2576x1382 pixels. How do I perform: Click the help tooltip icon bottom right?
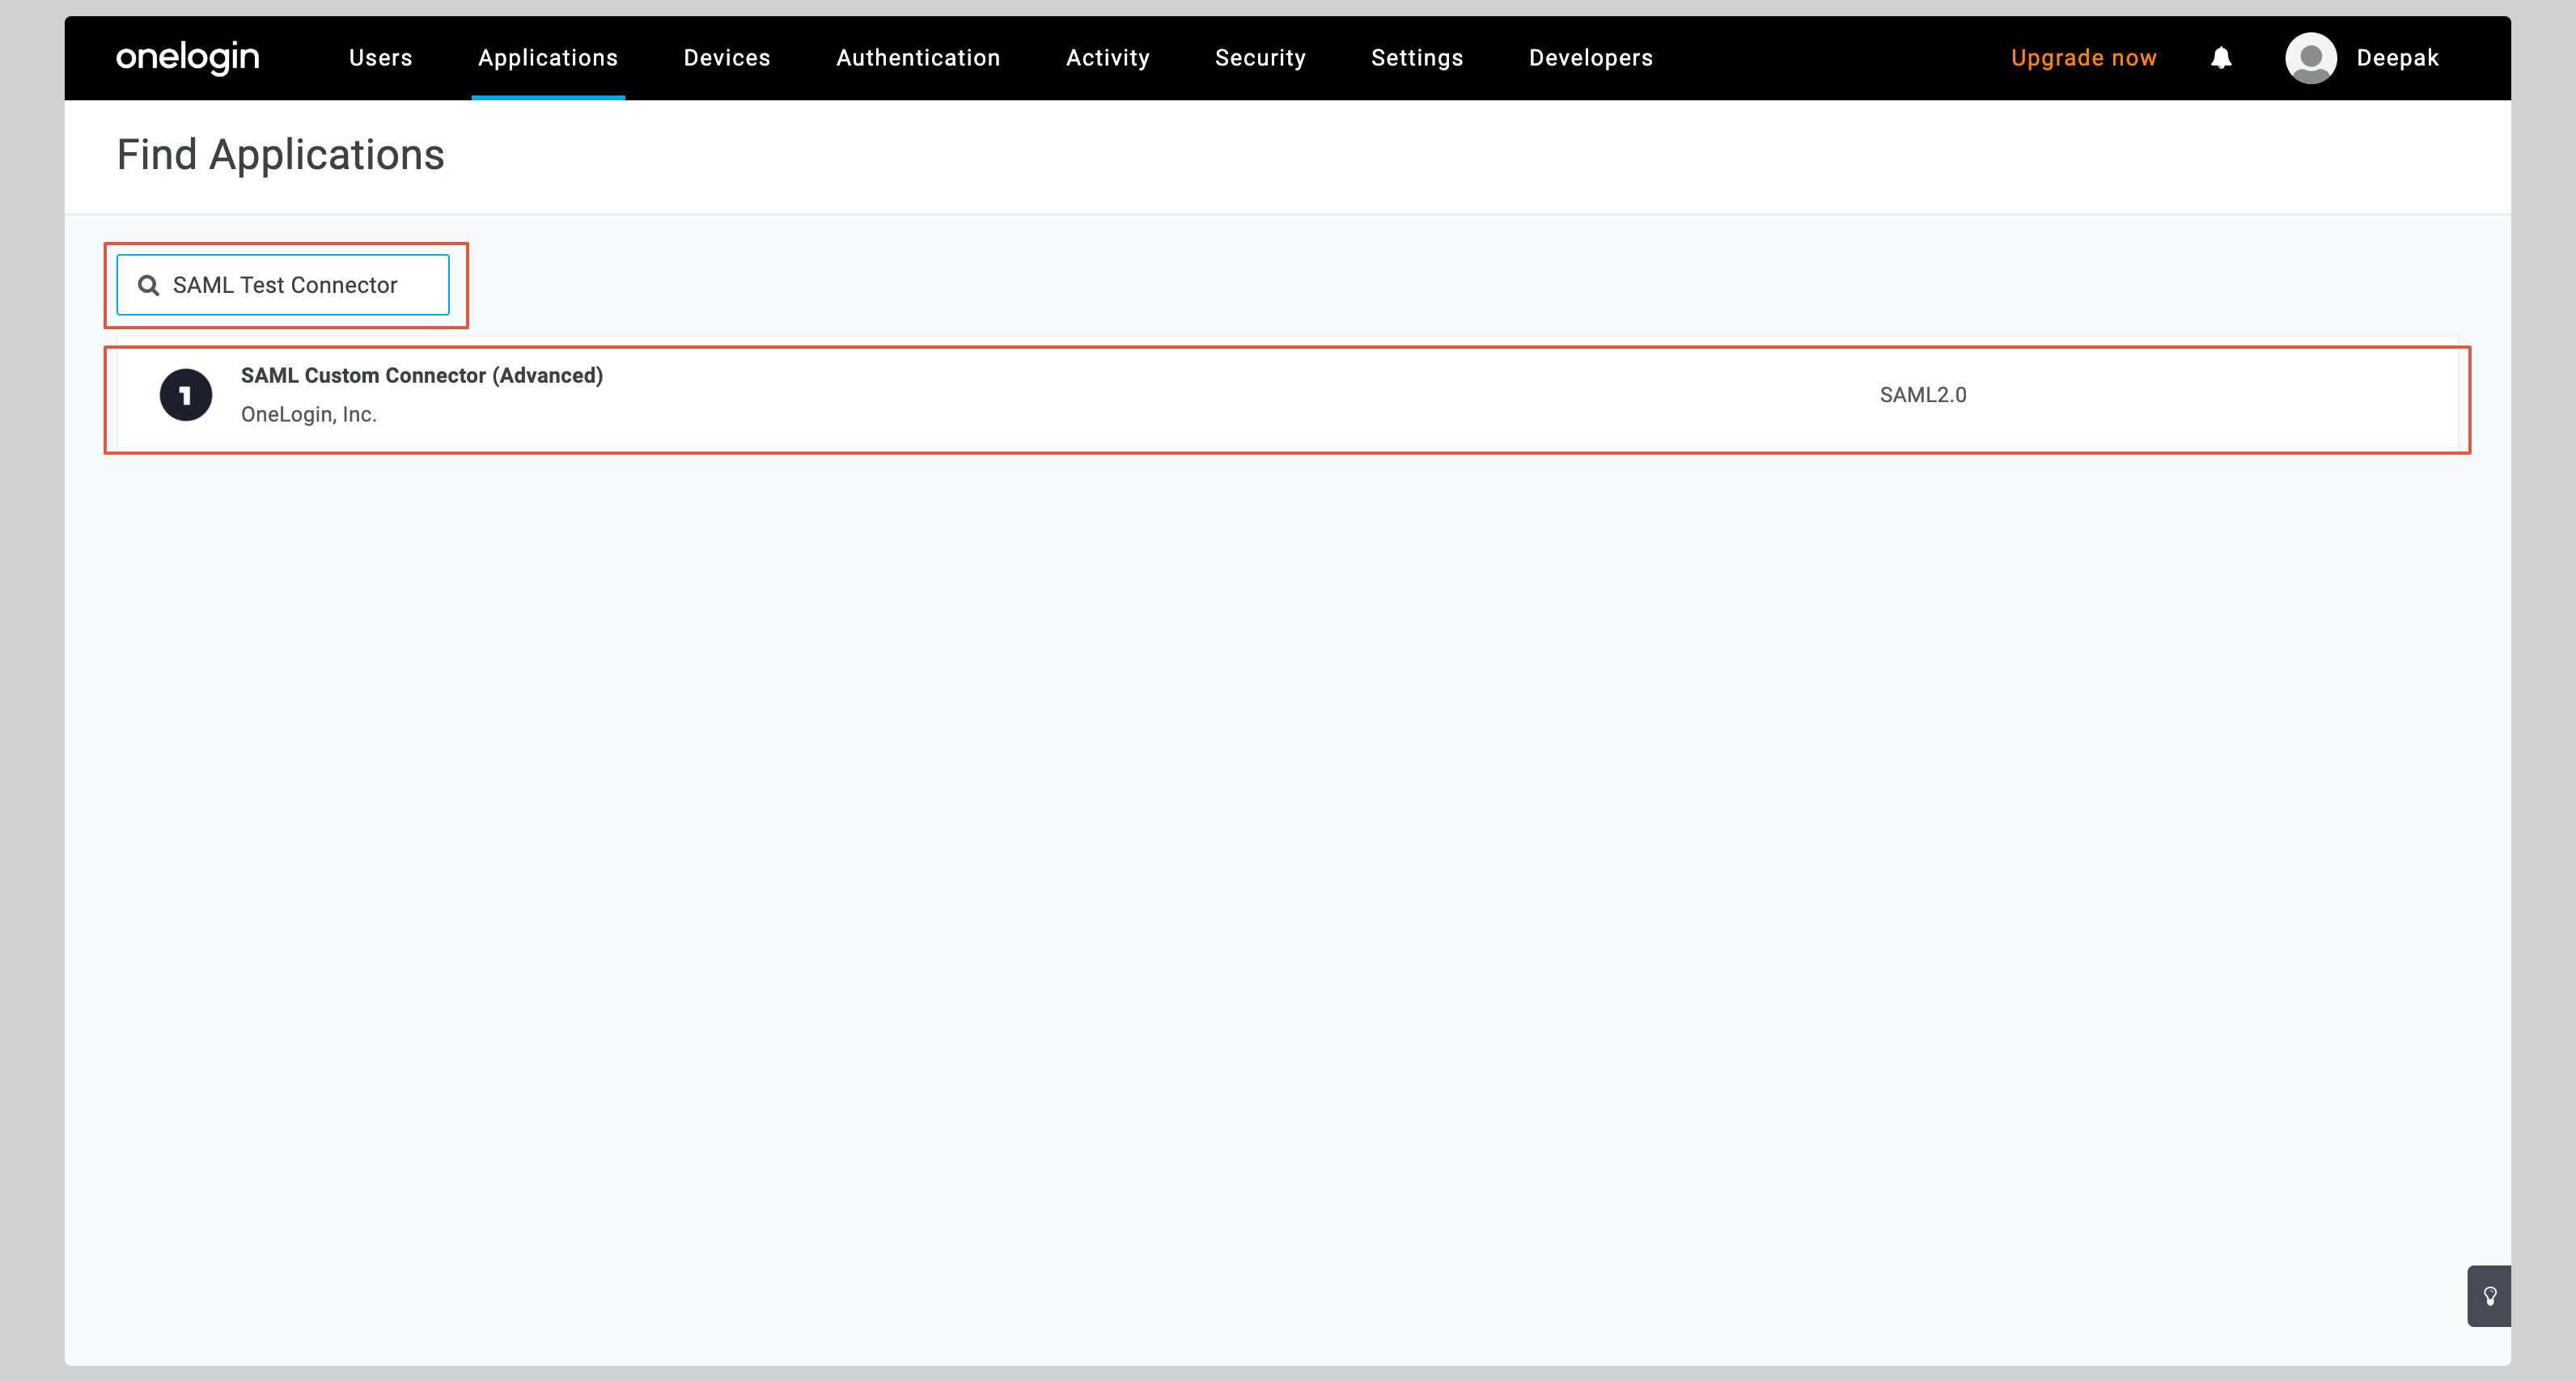click(2493, 1297)
